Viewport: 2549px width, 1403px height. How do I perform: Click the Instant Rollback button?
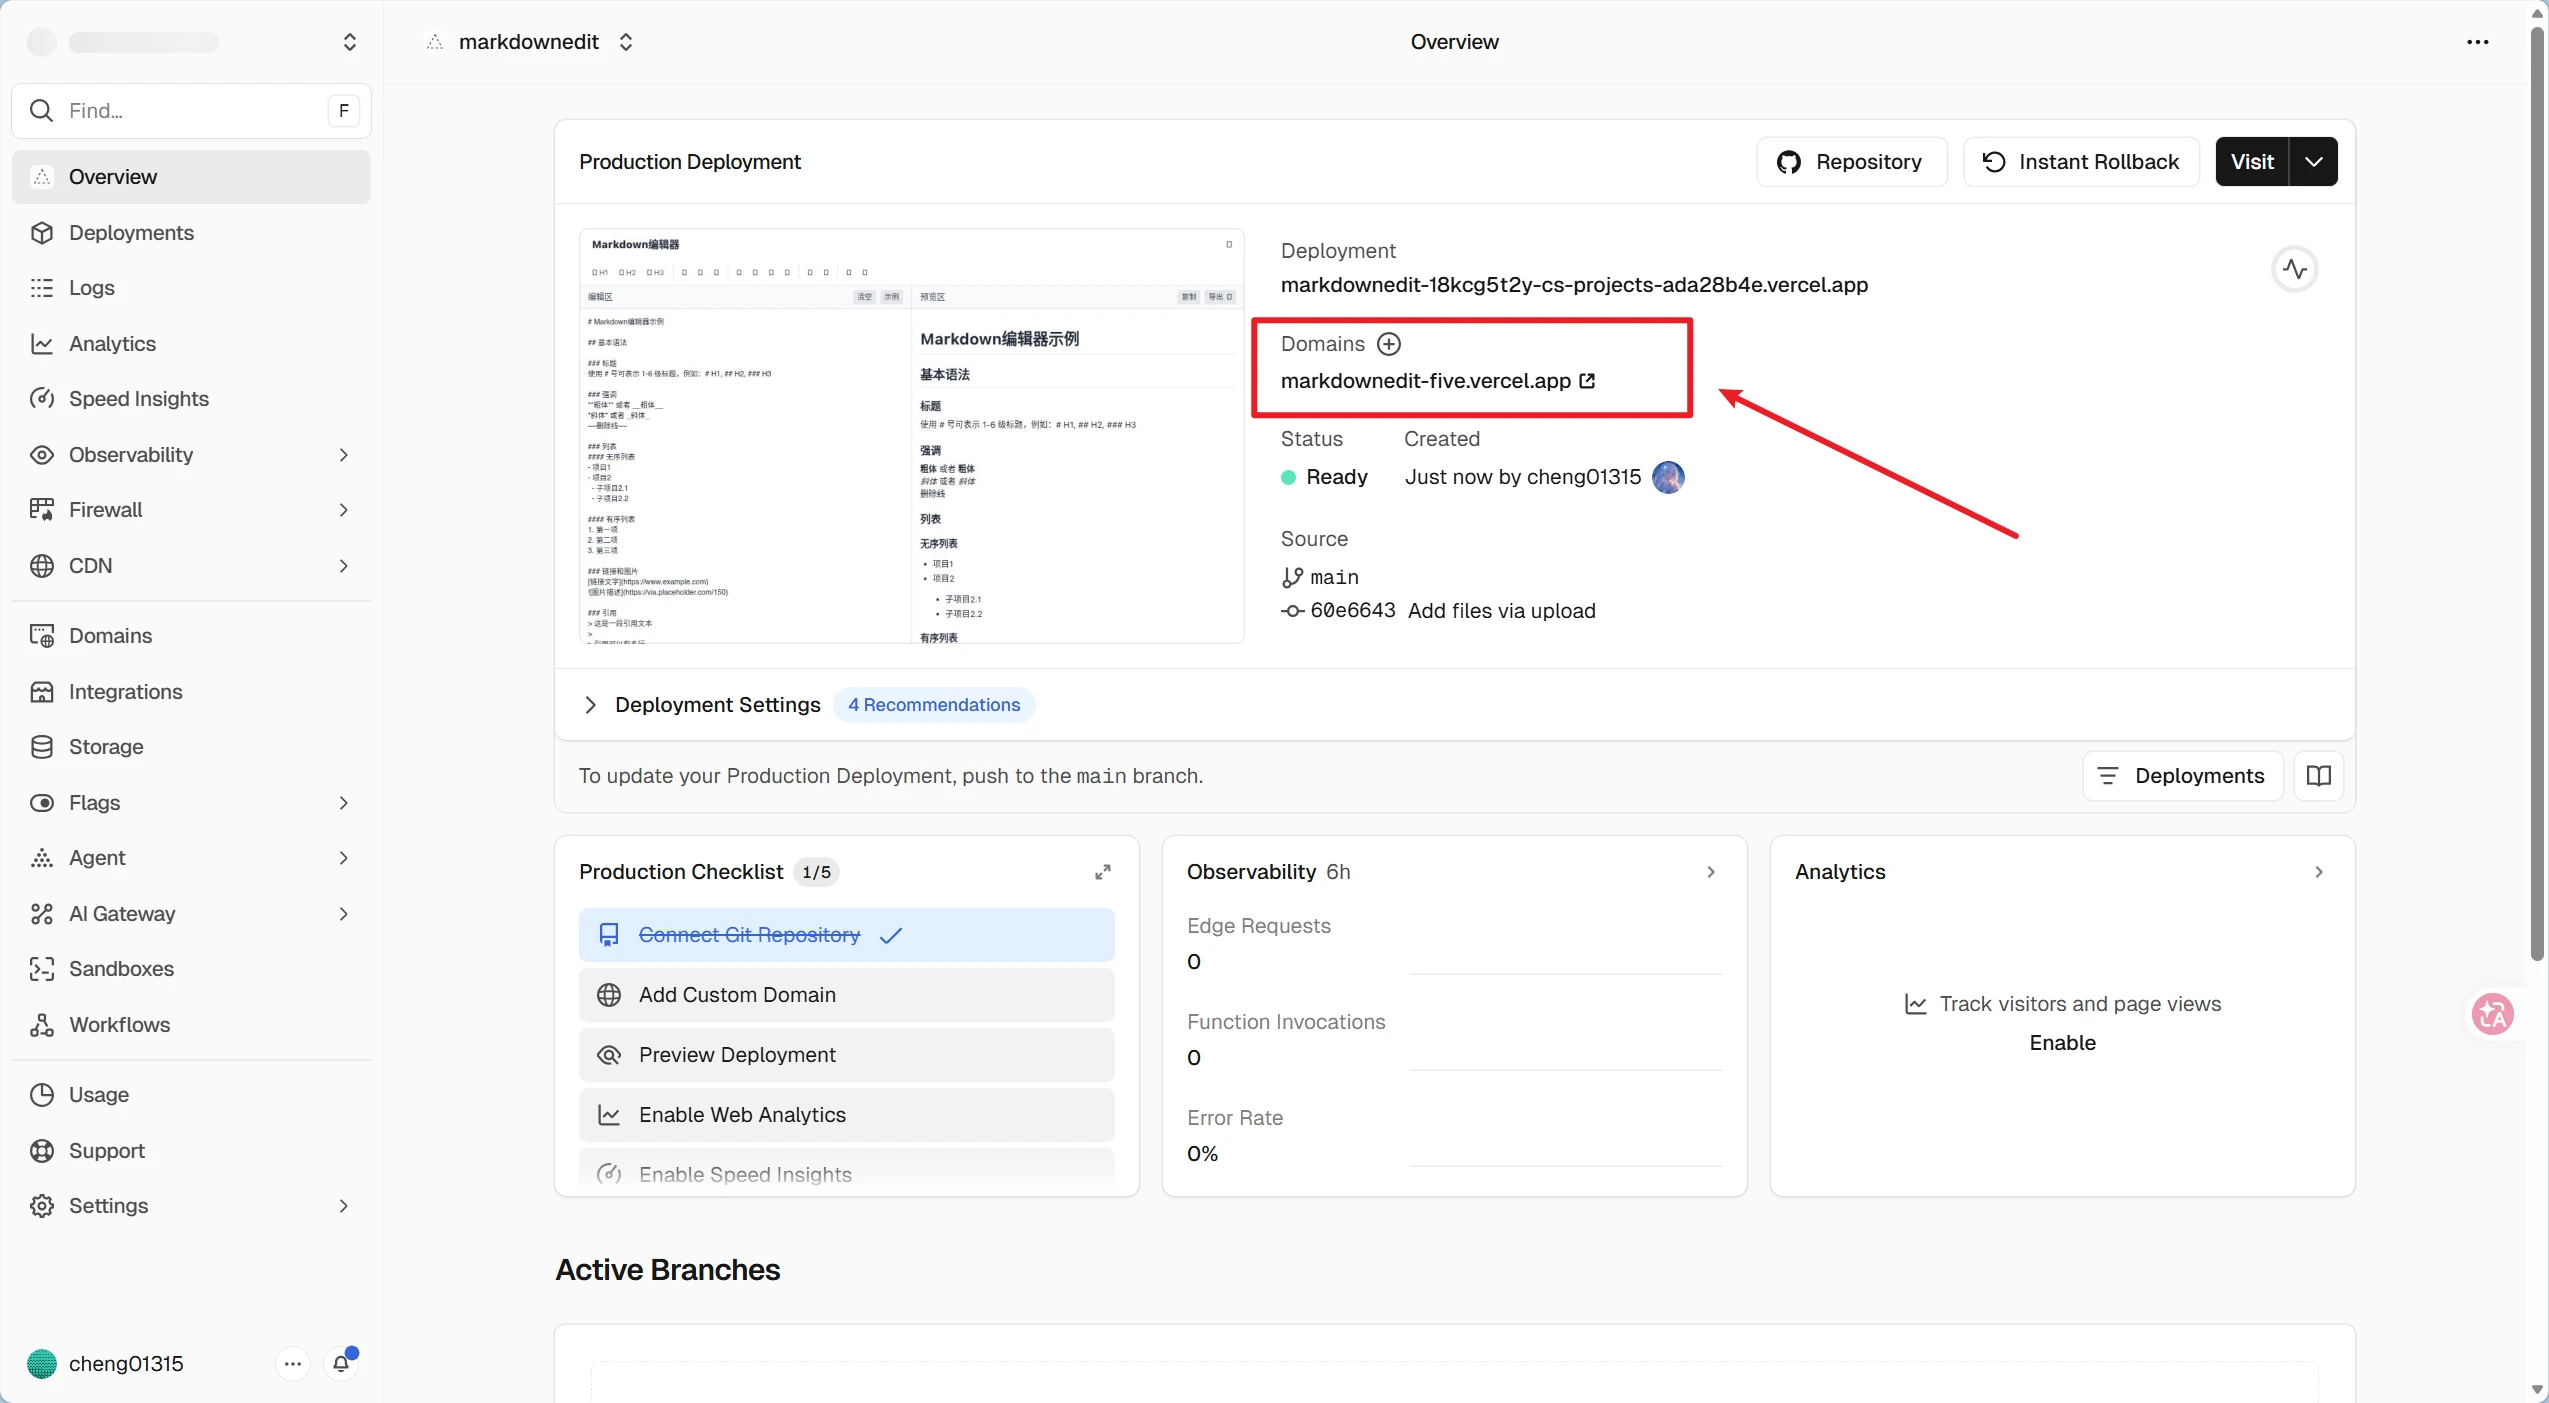2081,162
